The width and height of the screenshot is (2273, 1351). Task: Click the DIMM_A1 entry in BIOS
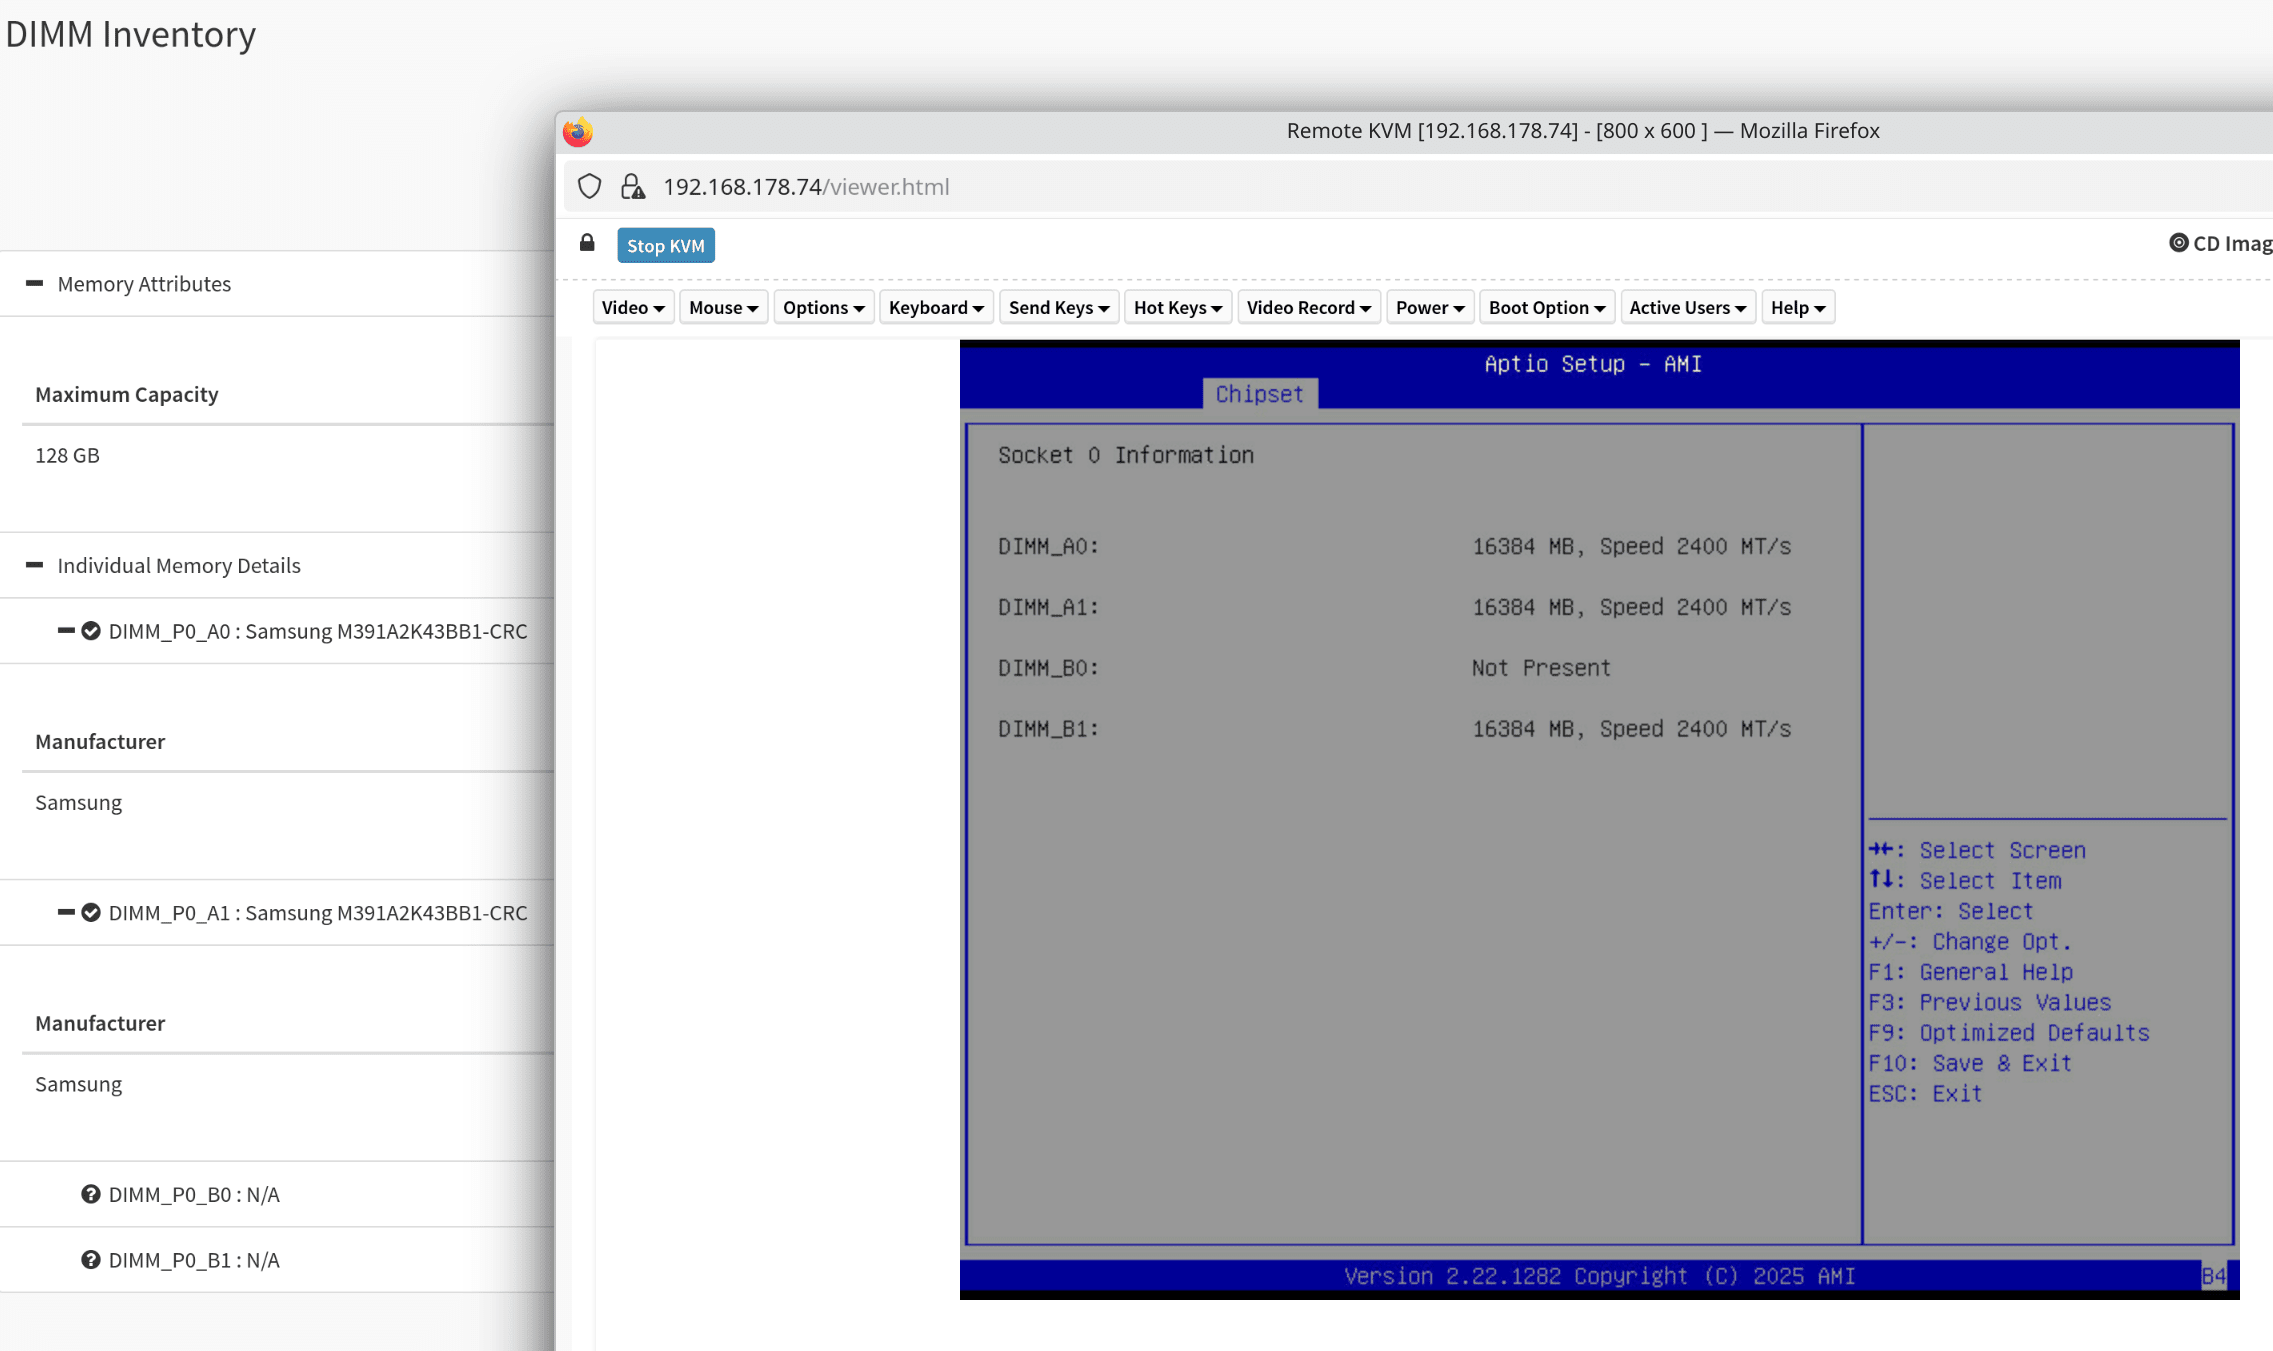click(1394, 607)
